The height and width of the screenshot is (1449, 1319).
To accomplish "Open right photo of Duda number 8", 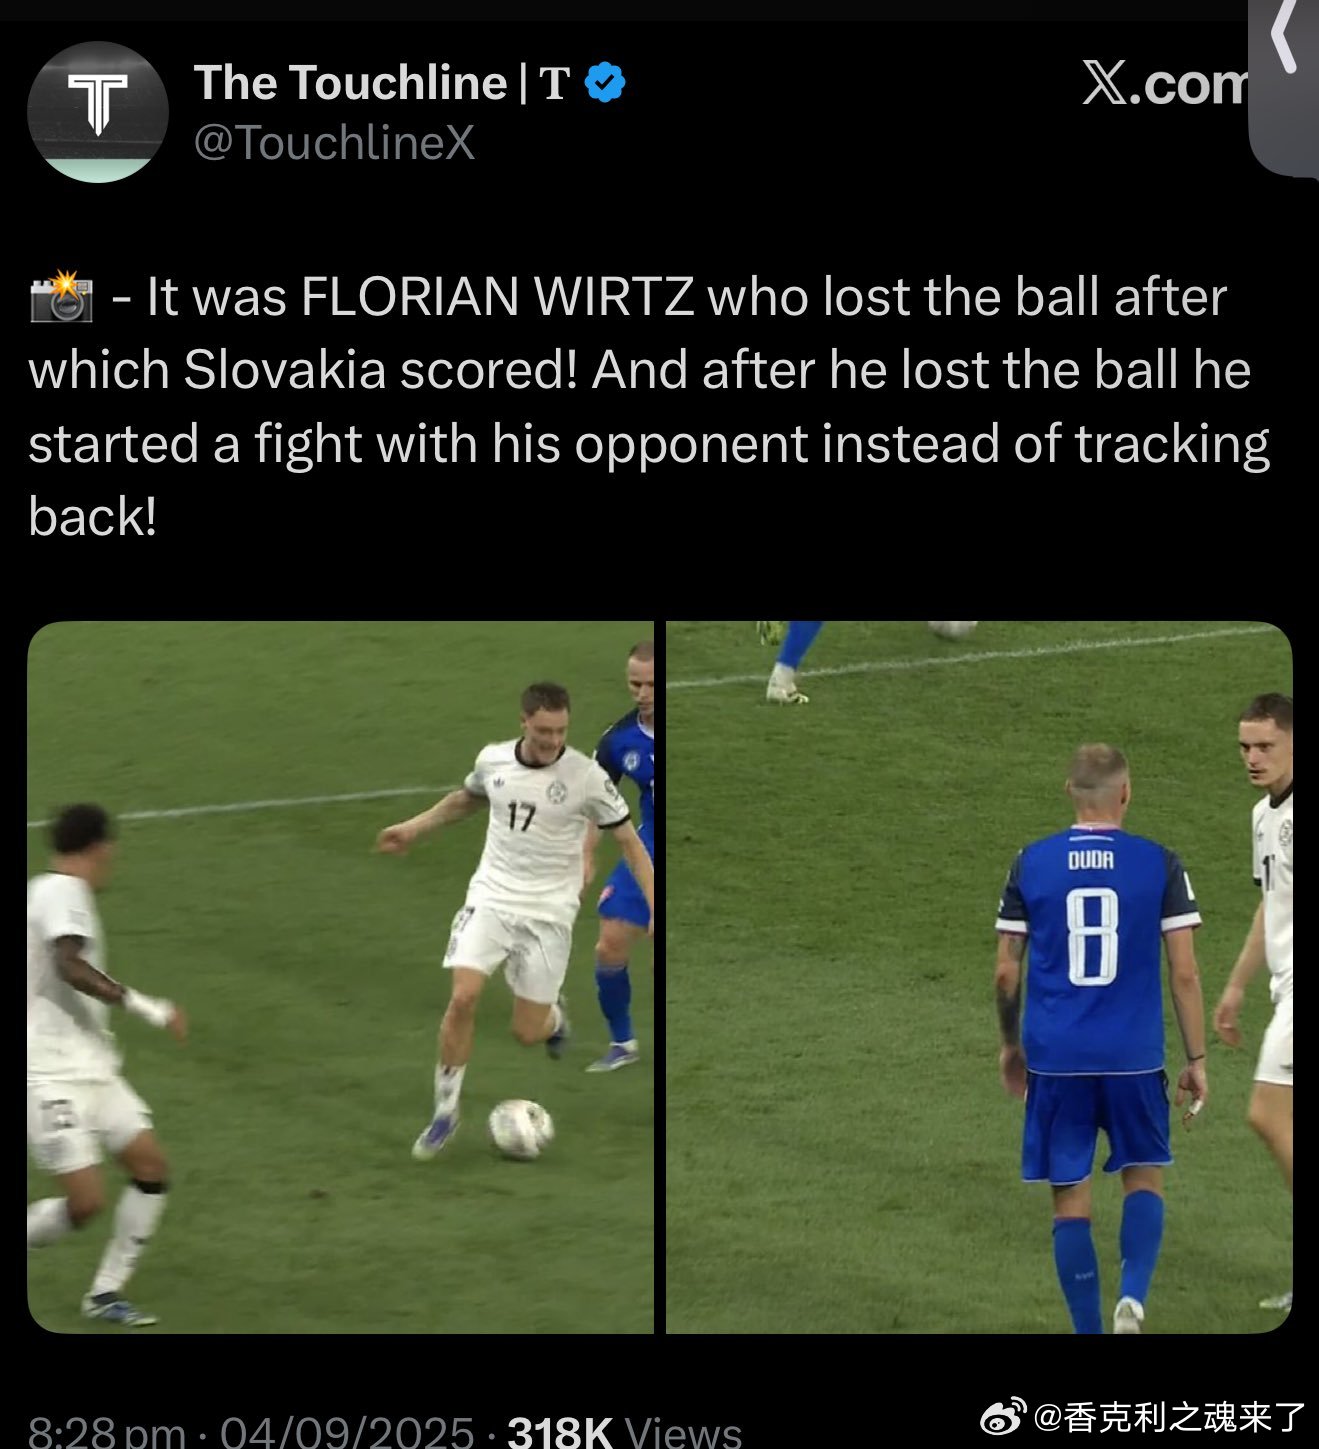I will tap(979, 977).
